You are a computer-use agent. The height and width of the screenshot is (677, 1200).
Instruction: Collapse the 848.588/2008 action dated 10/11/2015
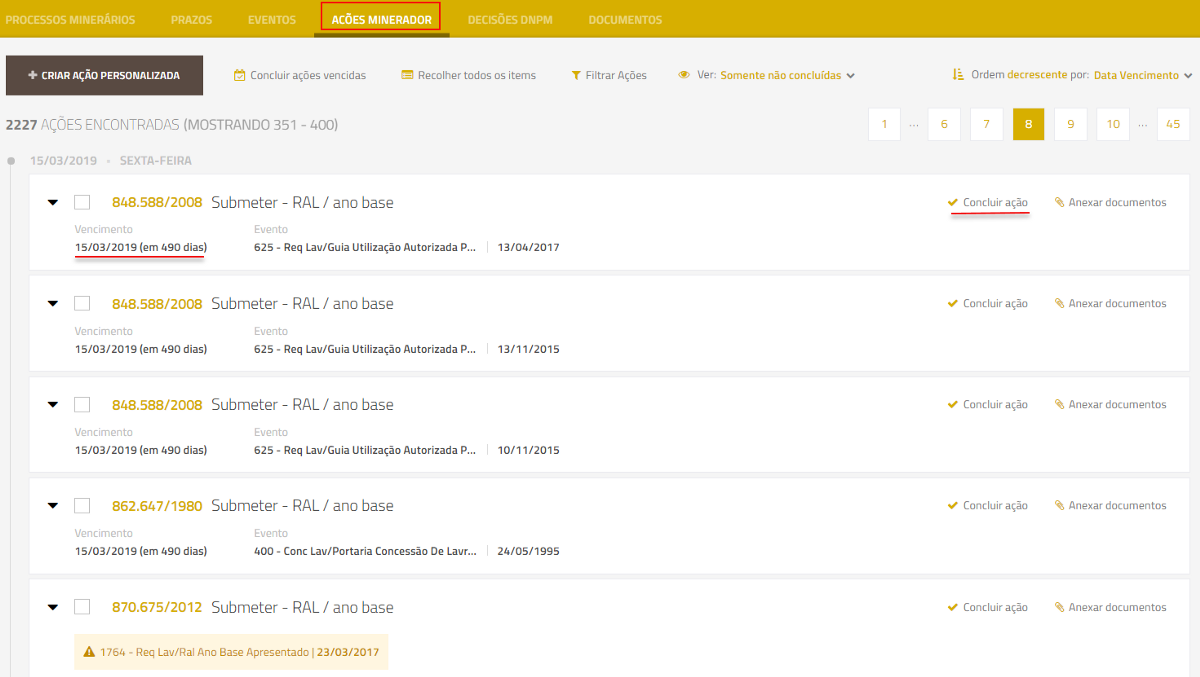pos(53,404)
